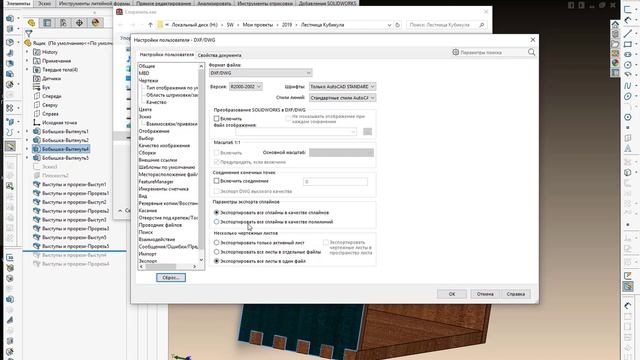Switch to Настройки пользователя tab
Image resolution: width=640 pixels, height=360 pixels.
click(167, 55)
